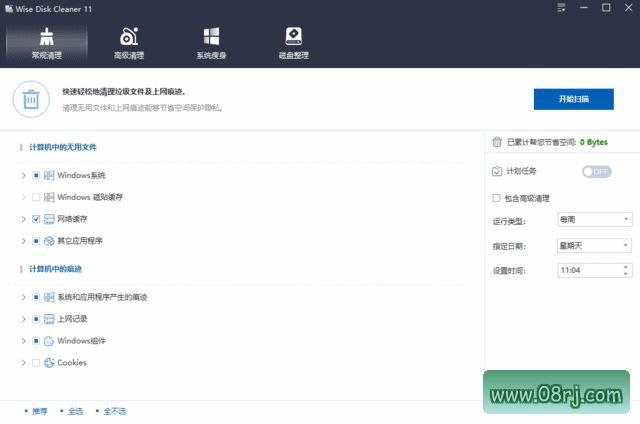
Task: Toggle the Windows系统 checkbox
Action: coord(36,175)
